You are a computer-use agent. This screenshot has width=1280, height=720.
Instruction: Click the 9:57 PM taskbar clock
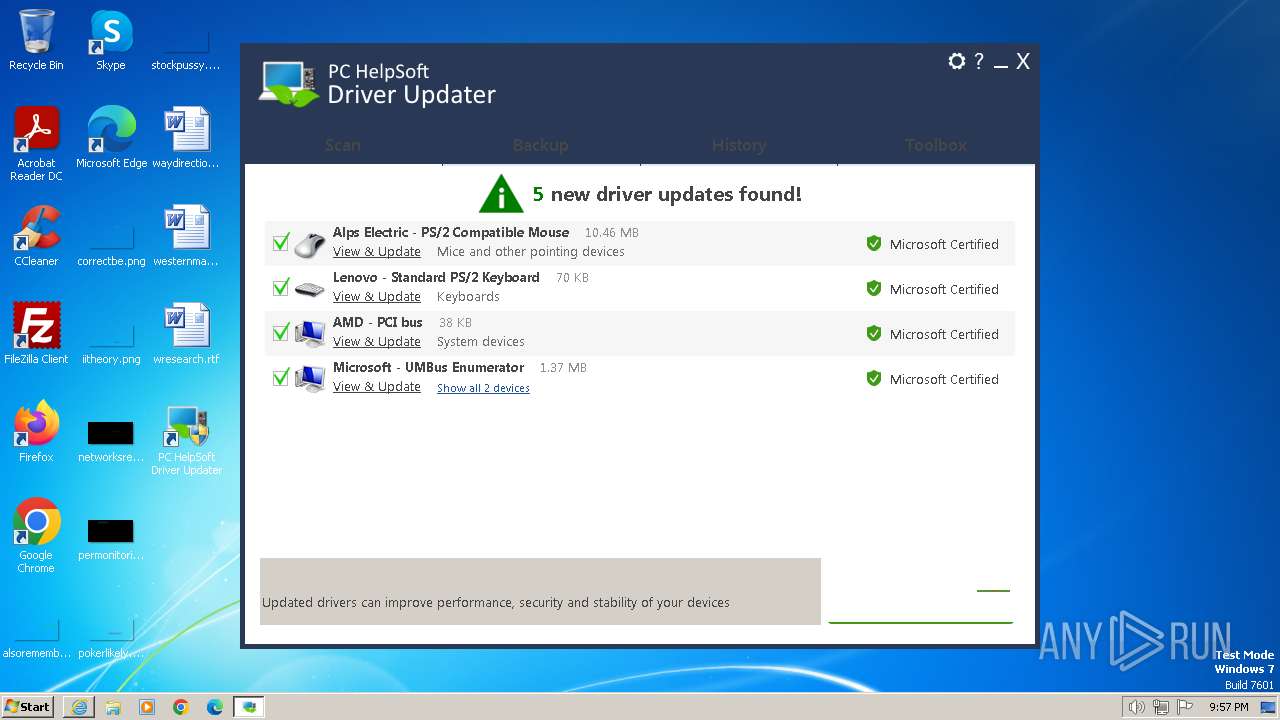pos(1229,707)
